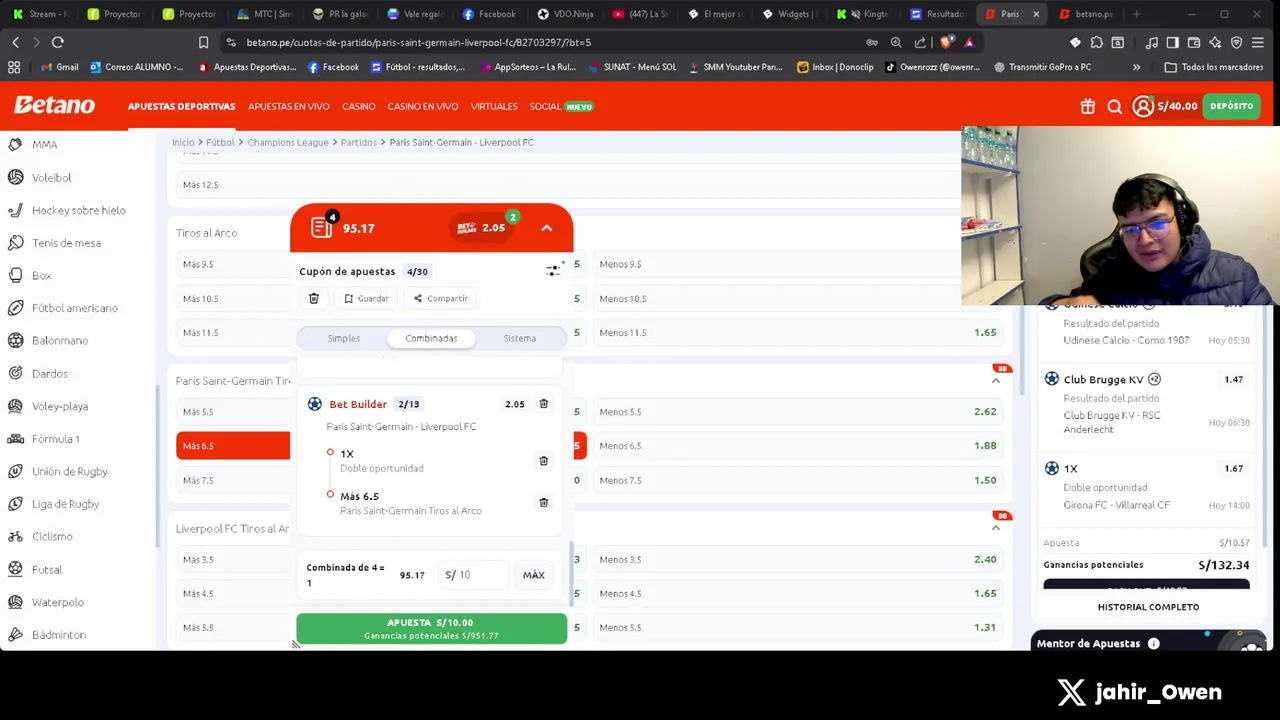Open Apuestas en Vivo menu
Image resolution: width=1280 pixels, height=720 pixels.
[288, 106]
